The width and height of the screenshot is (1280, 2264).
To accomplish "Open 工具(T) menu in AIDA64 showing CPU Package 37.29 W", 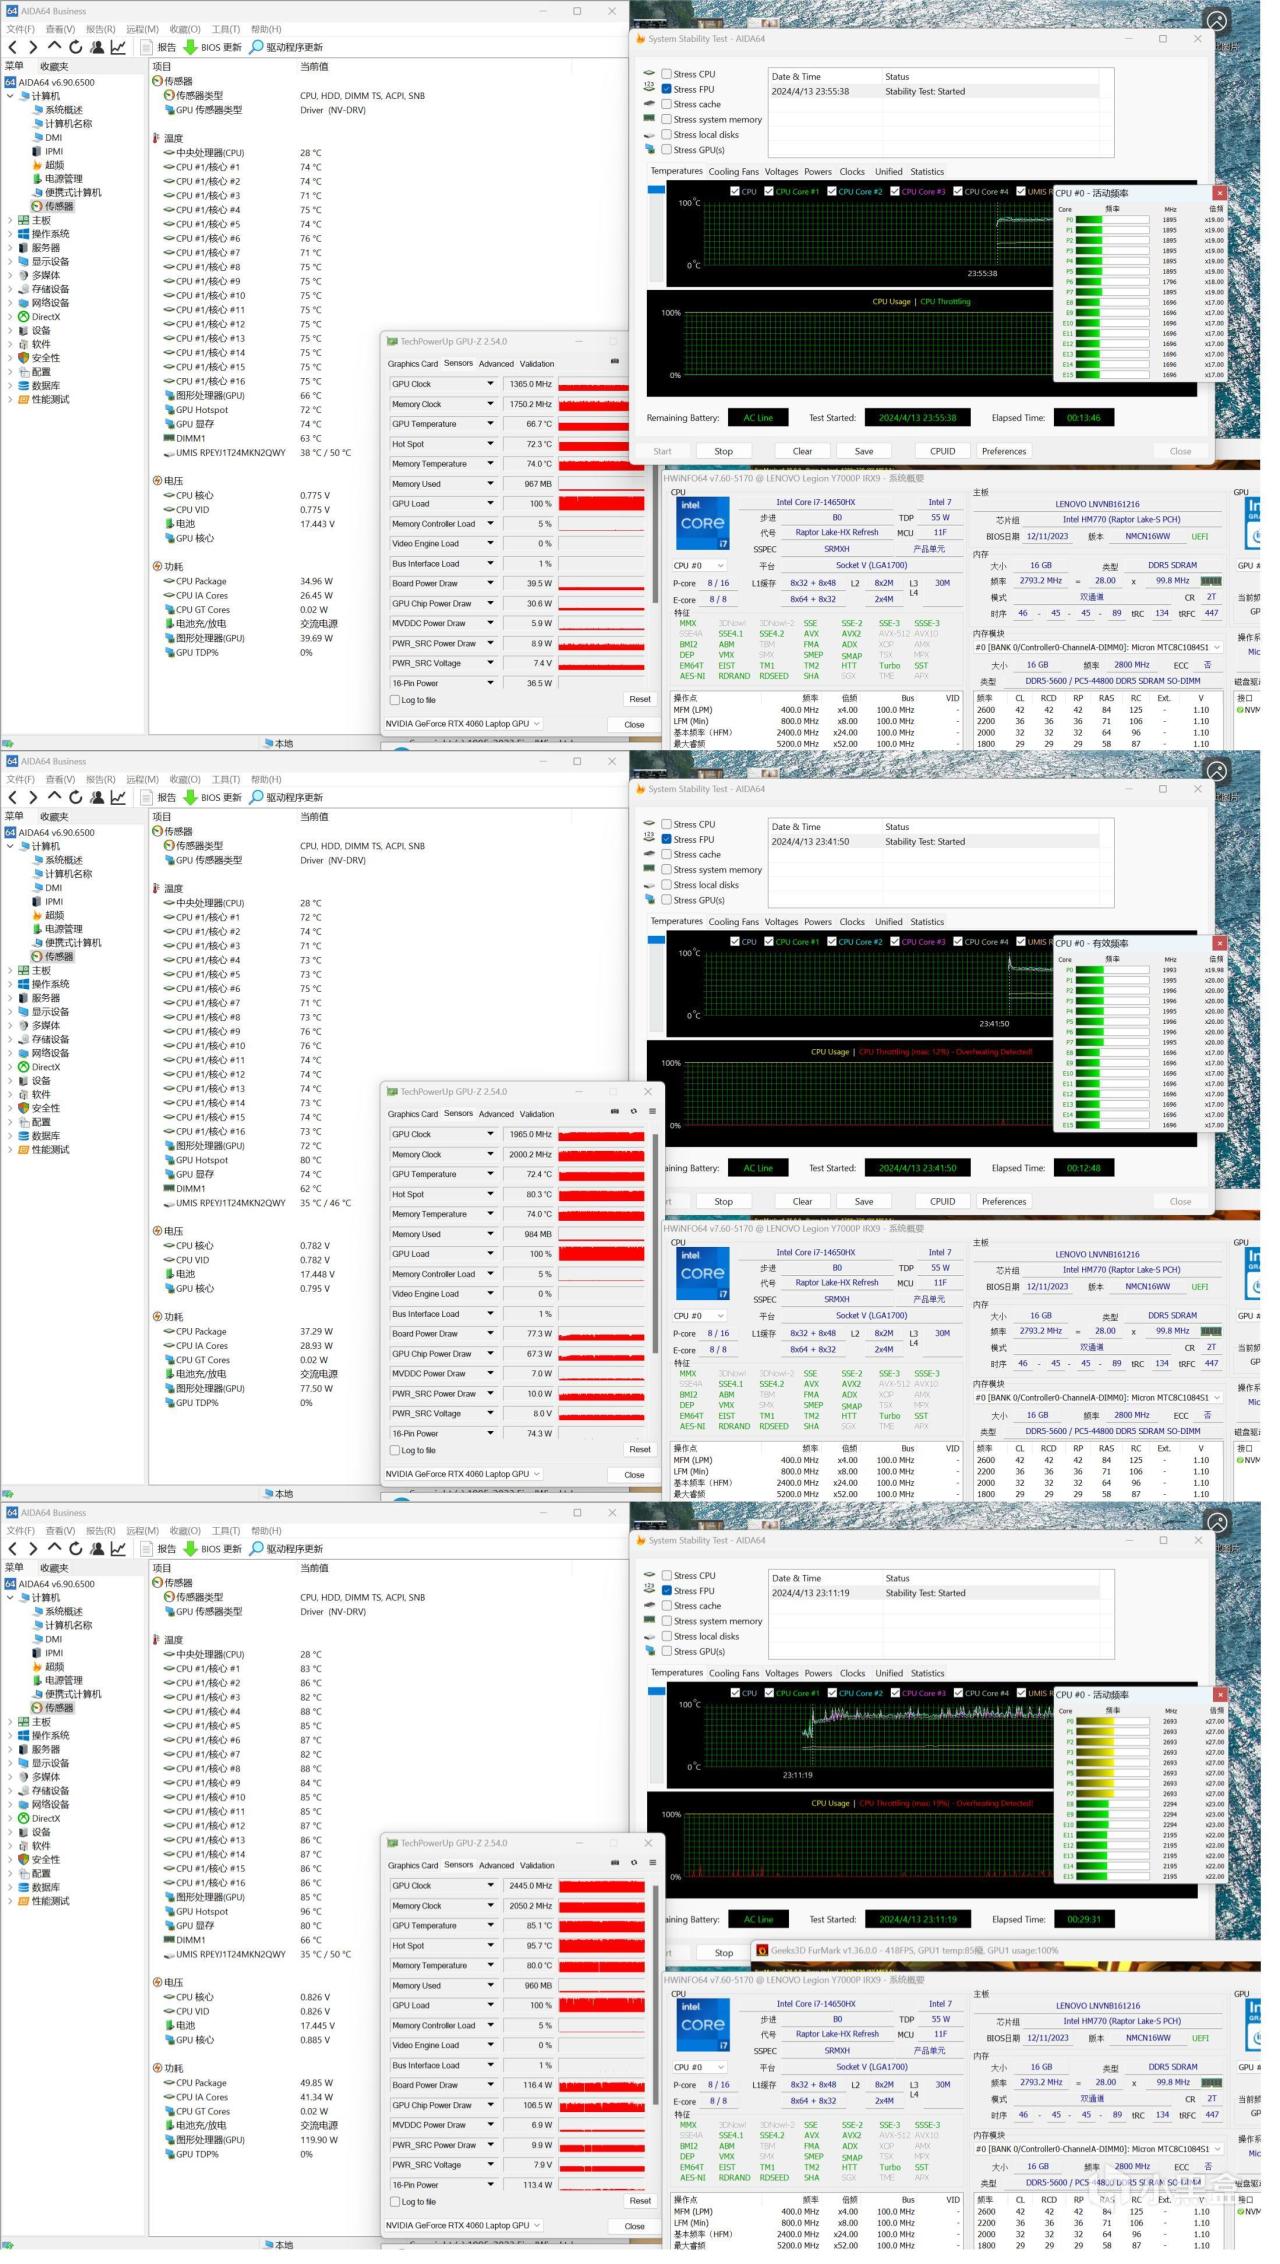I will pos(226,780).
